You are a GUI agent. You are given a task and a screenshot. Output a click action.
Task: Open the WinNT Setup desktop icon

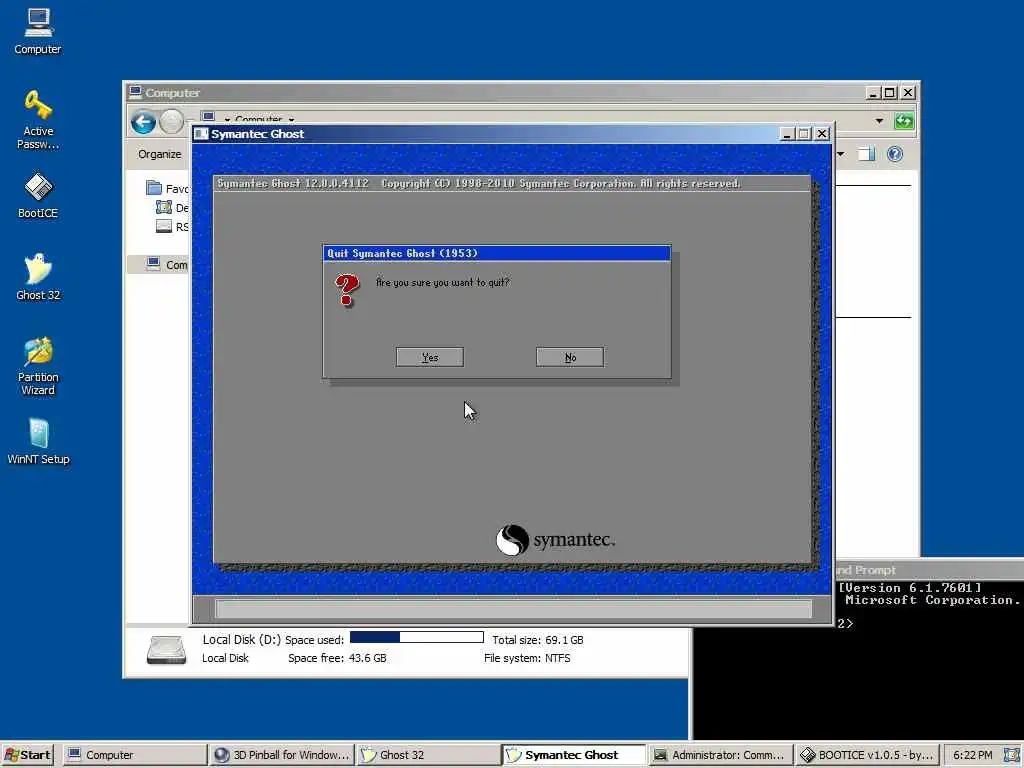tap(38, 441)
